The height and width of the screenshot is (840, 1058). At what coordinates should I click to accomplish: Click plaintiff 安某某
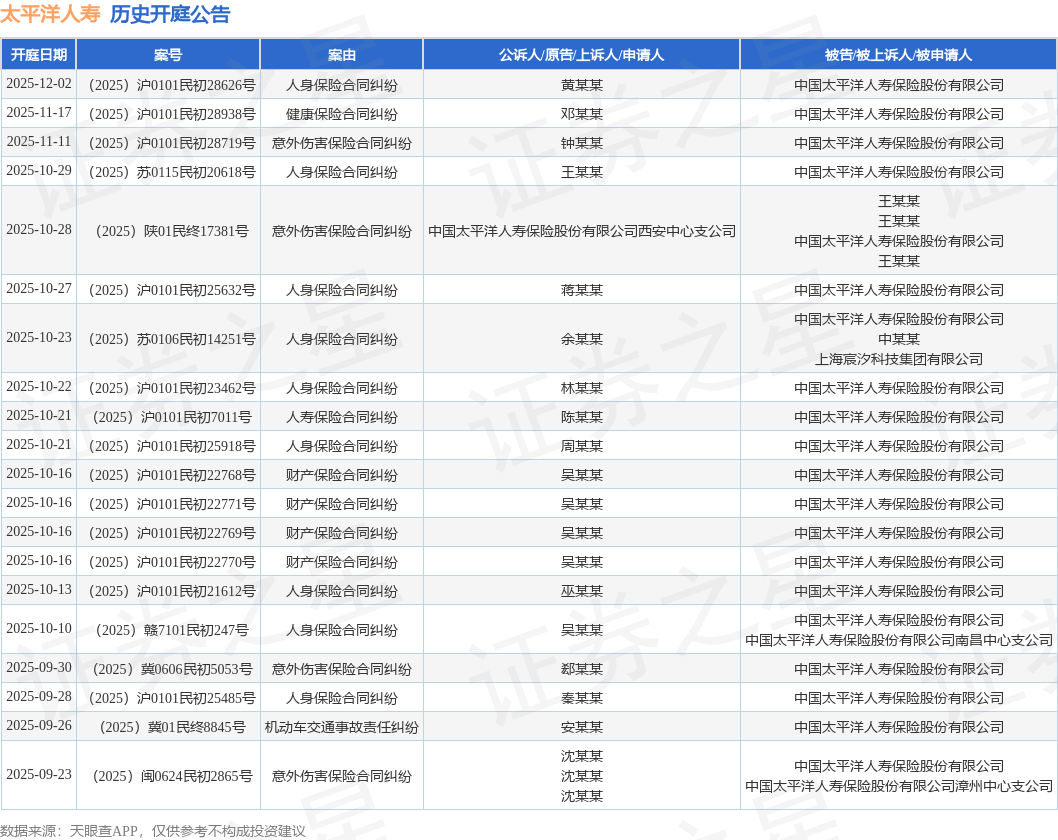(x=582, y=727)
